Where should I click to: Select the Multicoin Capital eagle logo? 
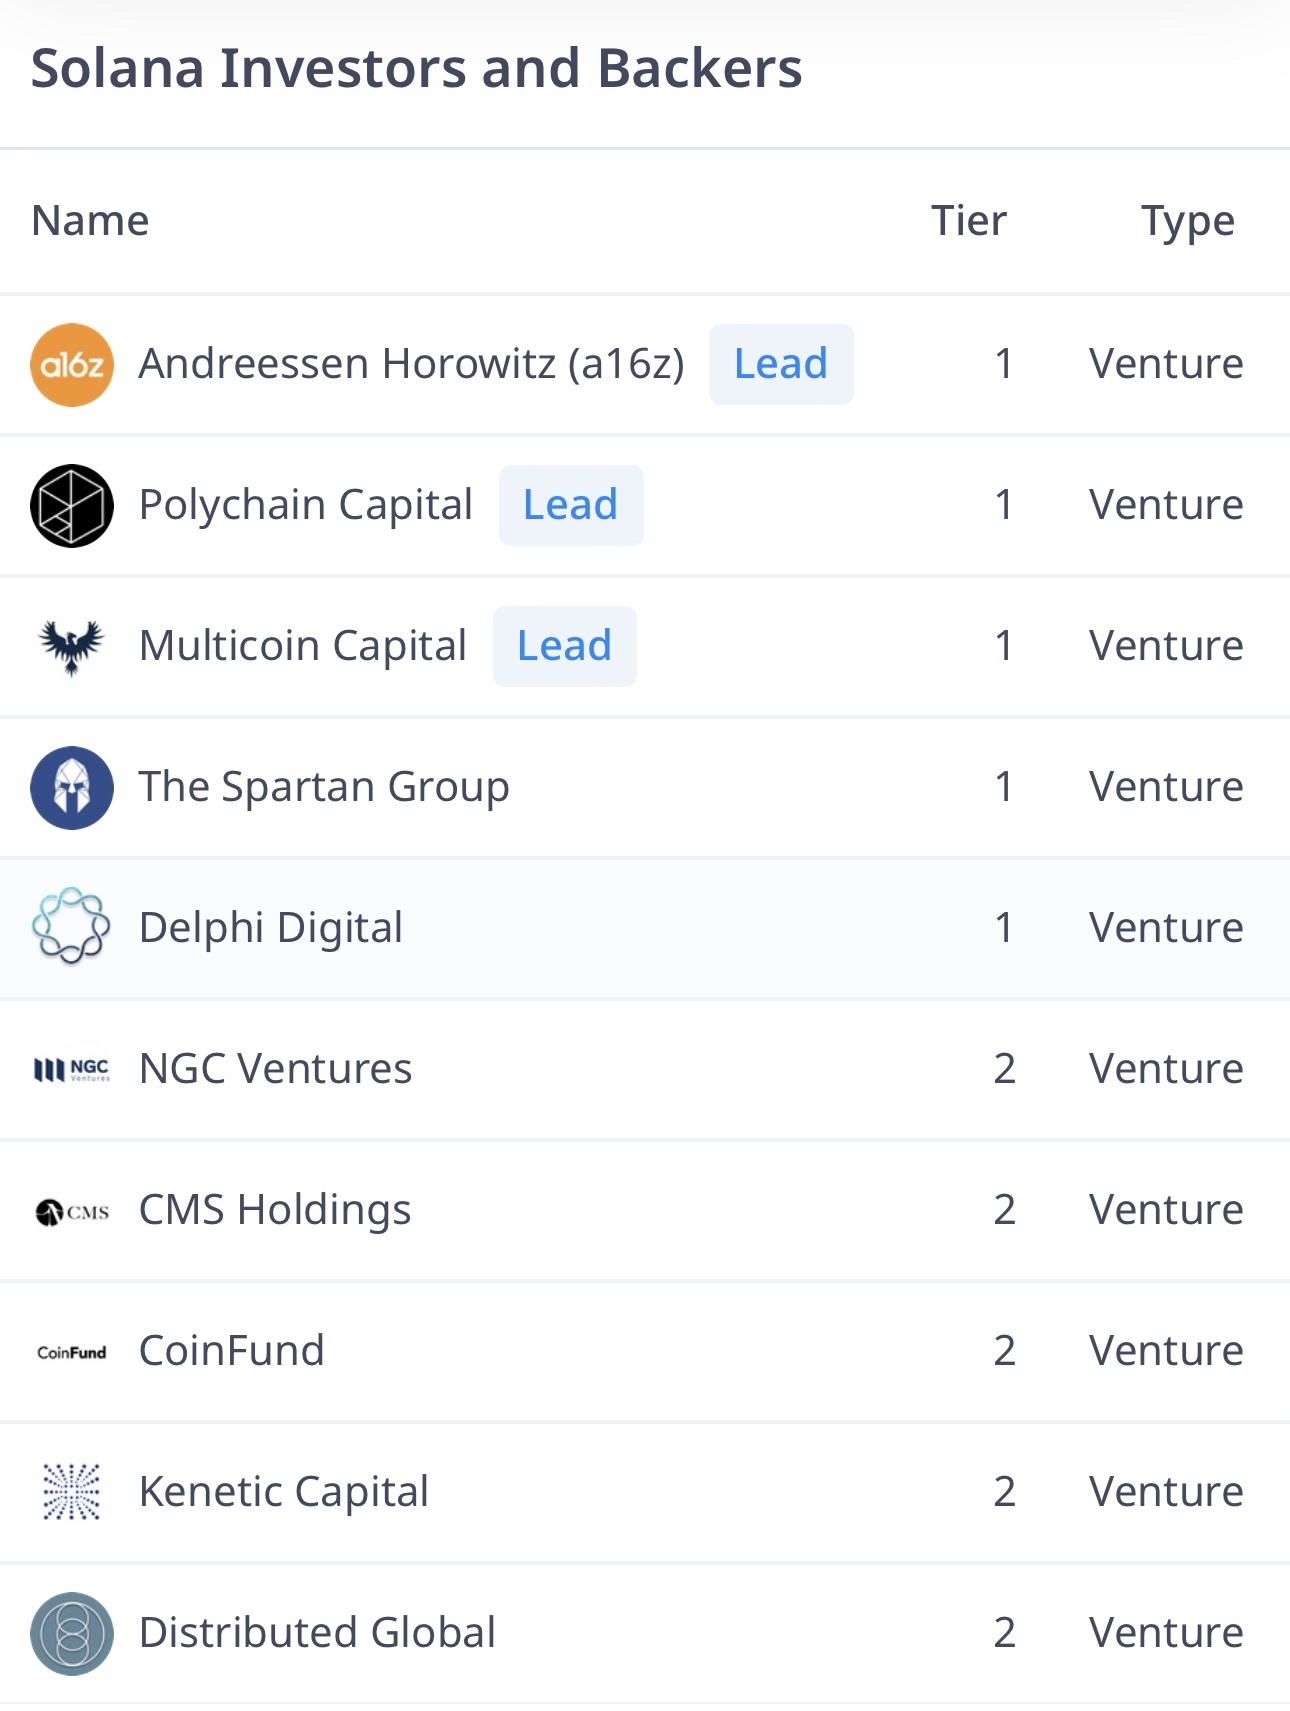tap(72, 647)
